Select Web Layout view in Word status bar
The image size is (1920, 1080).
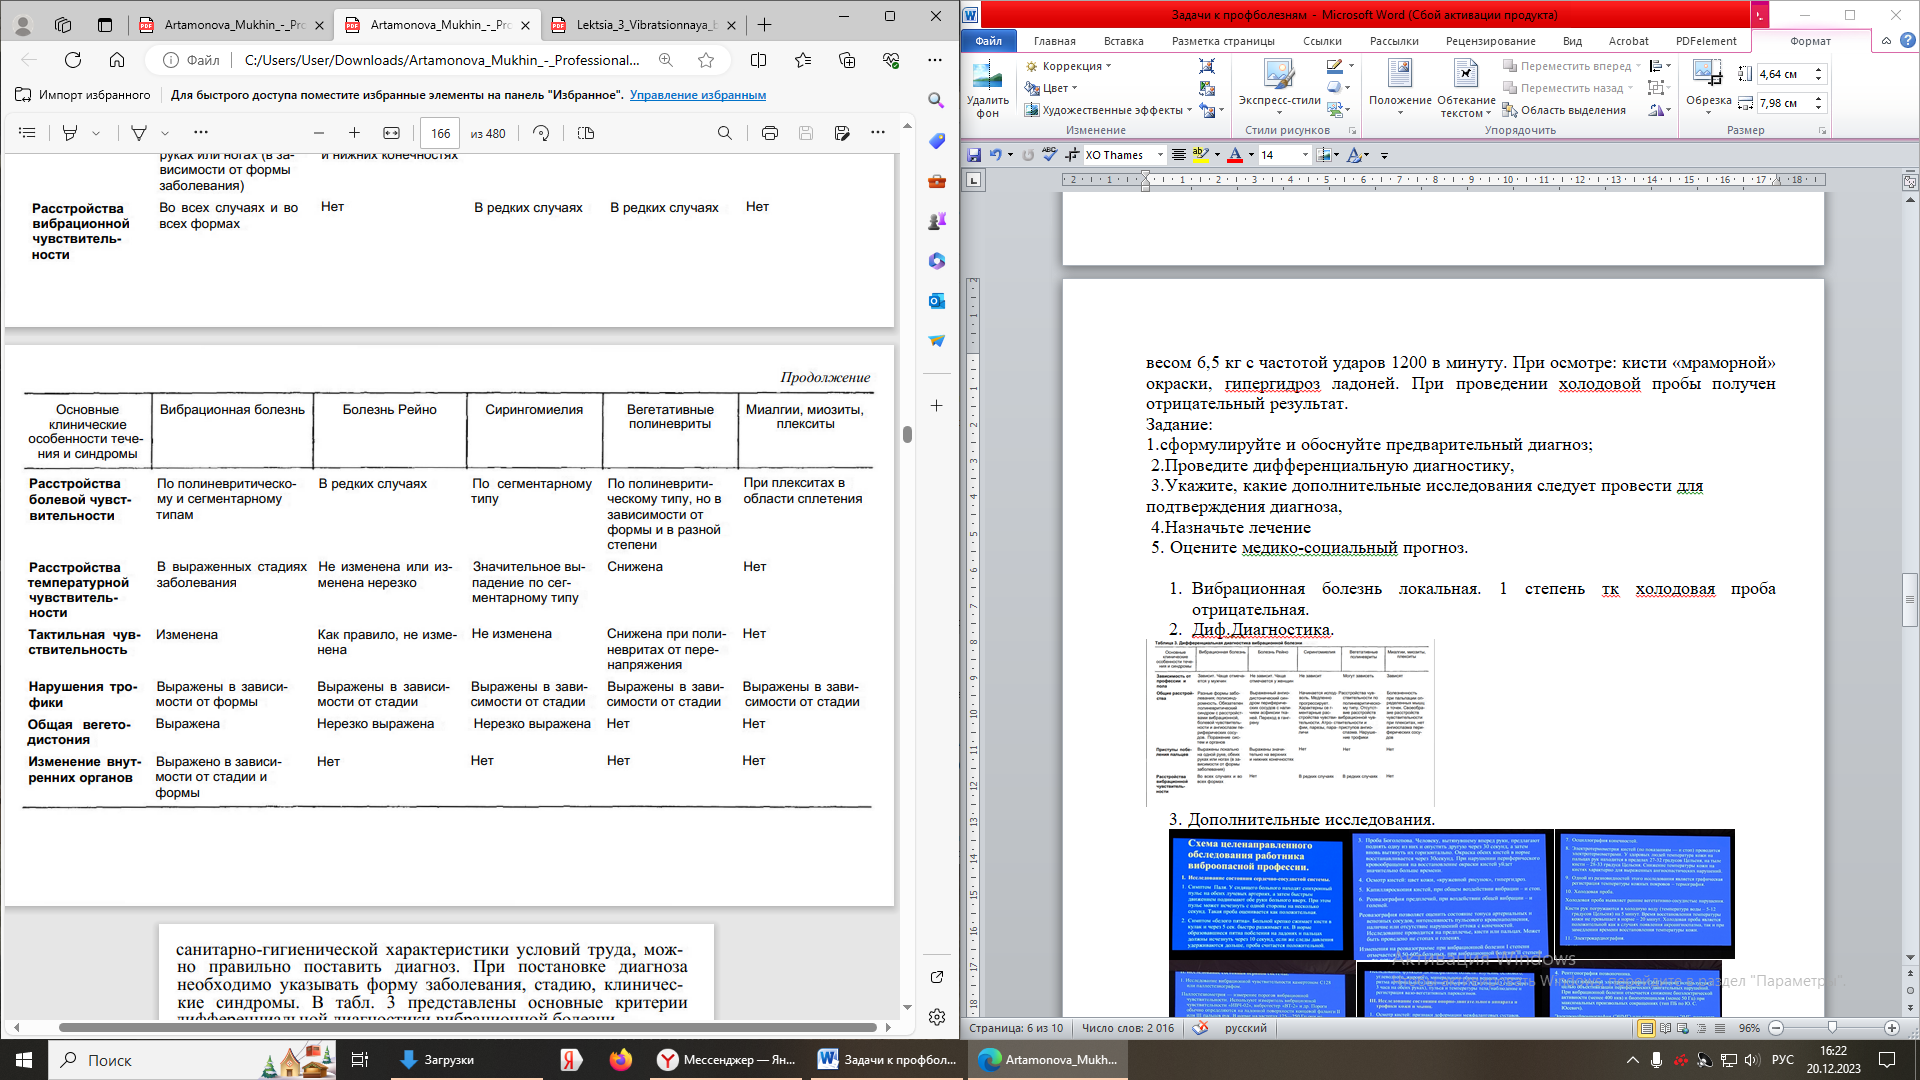pos(1684,1028)
